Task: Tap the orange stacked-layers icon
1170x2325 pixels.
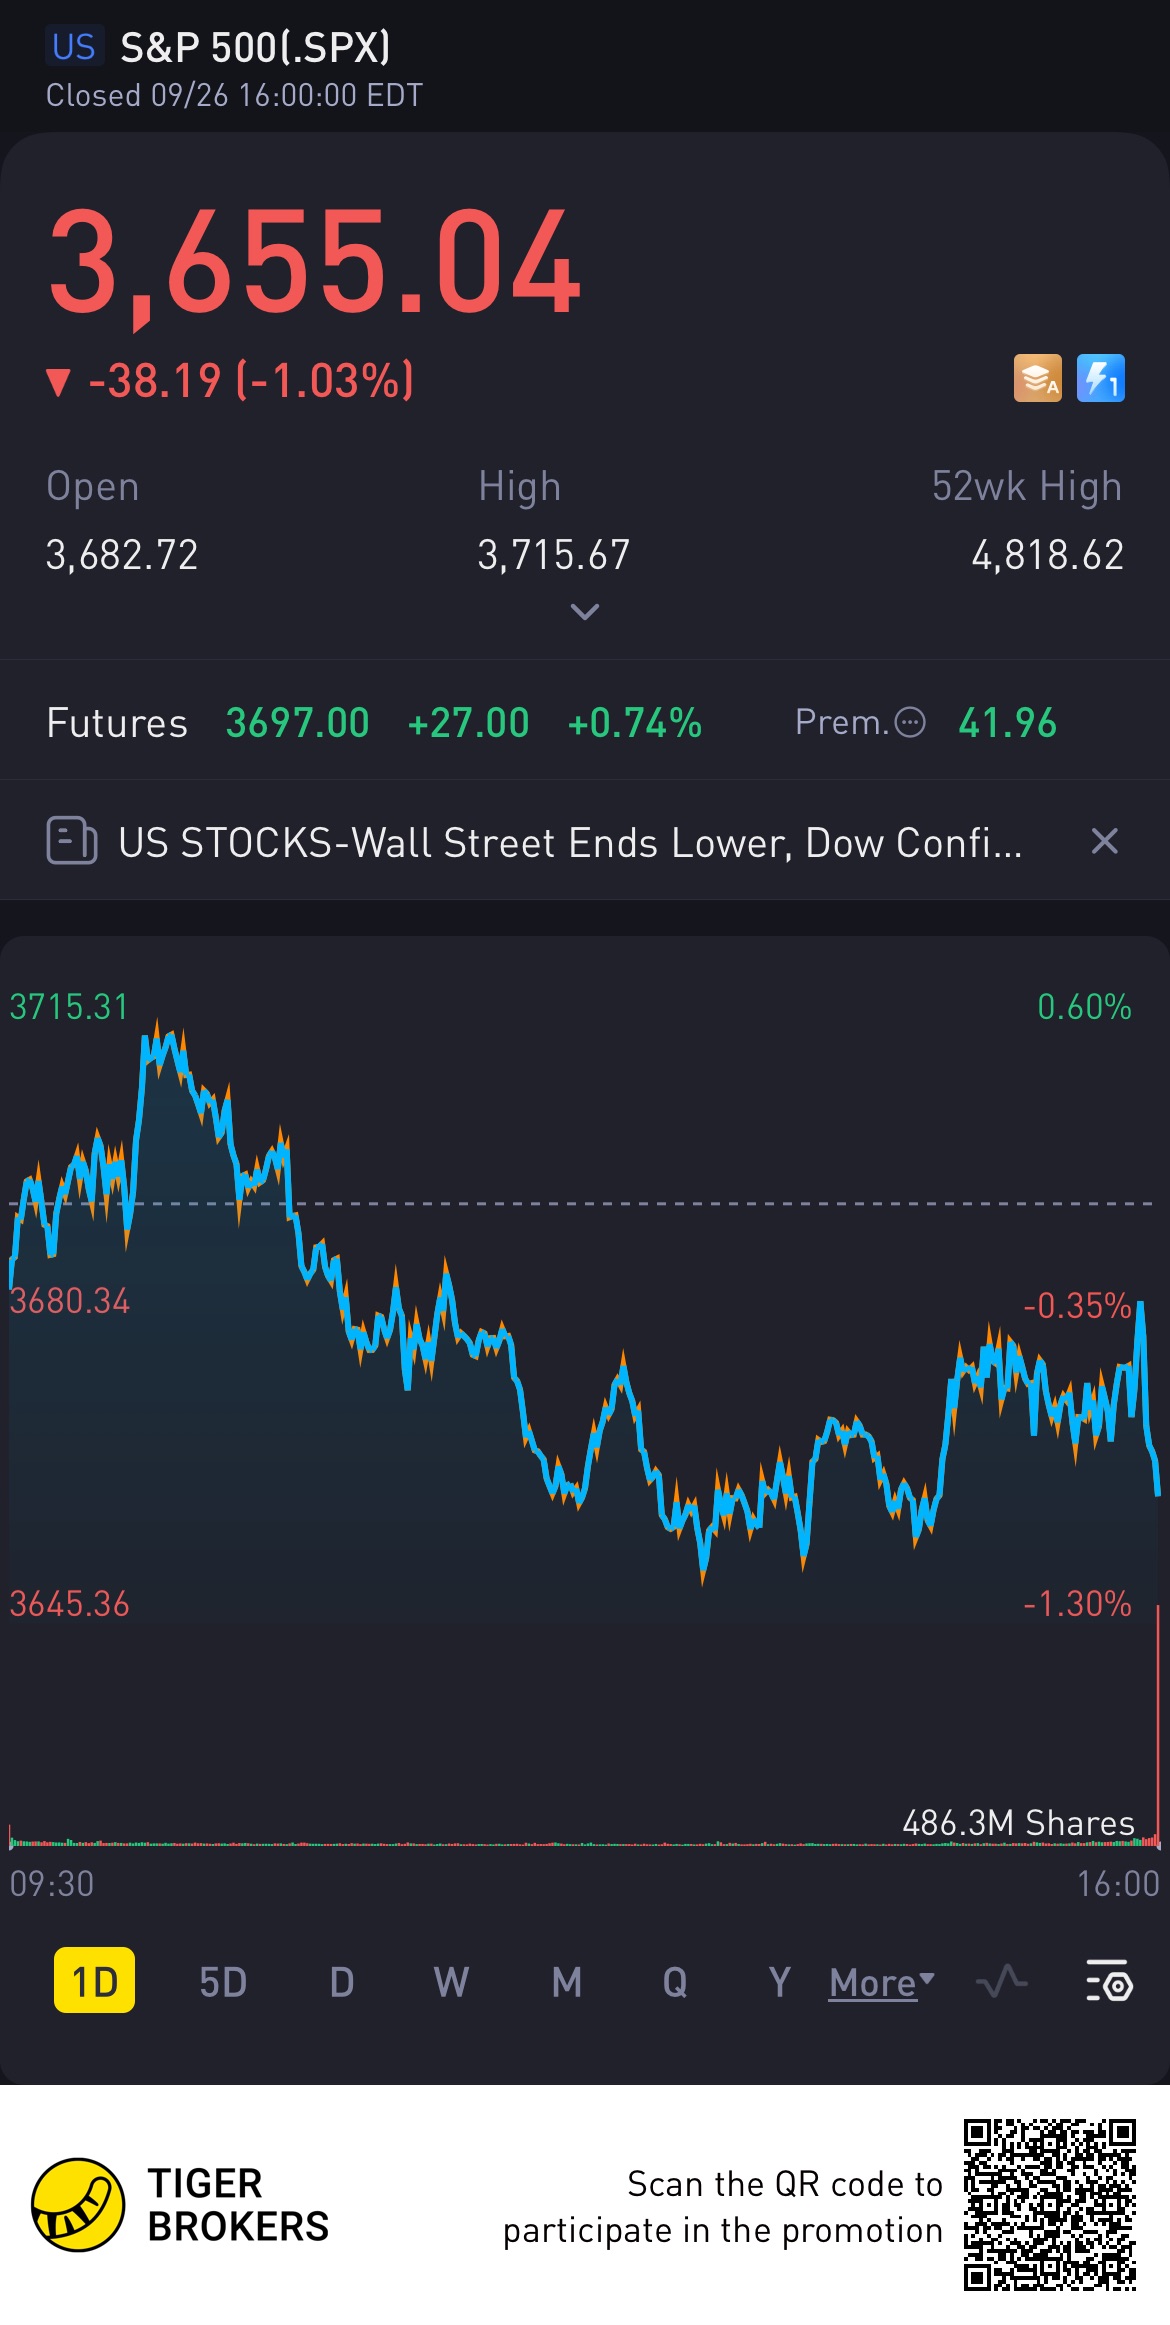Action: click(x=1037, y=379)
